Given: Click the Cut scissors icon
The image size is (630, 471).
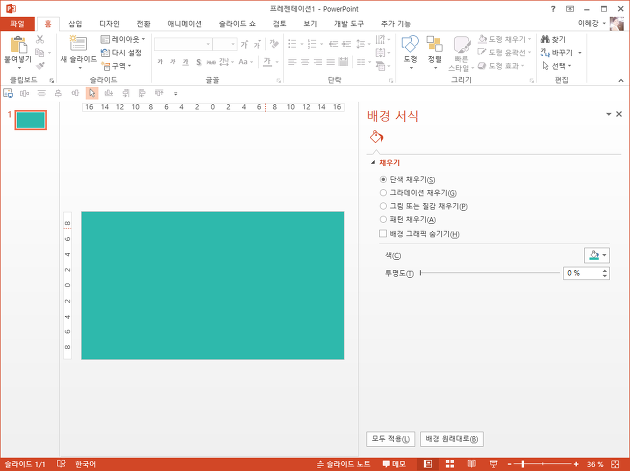Looking at the screenshot, I should (40, 39).
